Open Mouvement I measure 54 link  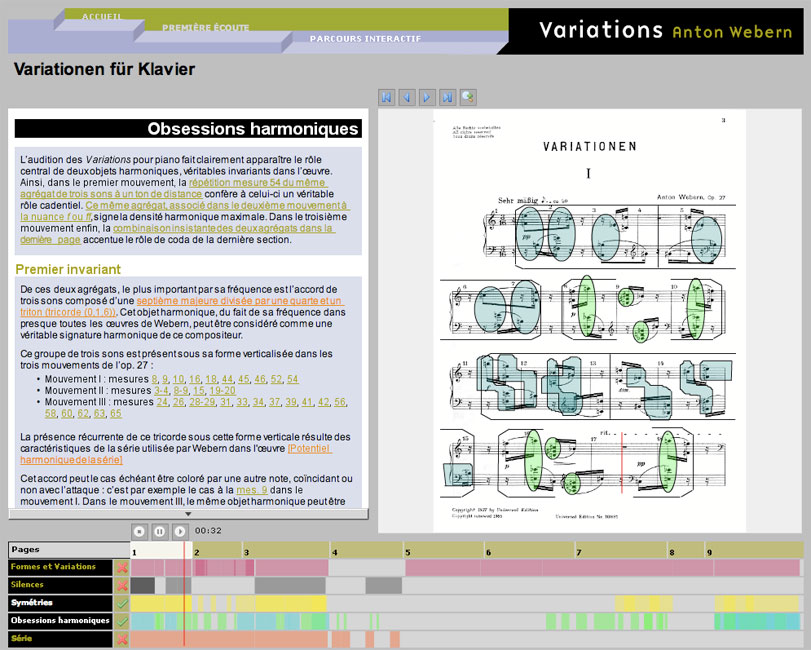pyautogui.click(x=293, y=379)
